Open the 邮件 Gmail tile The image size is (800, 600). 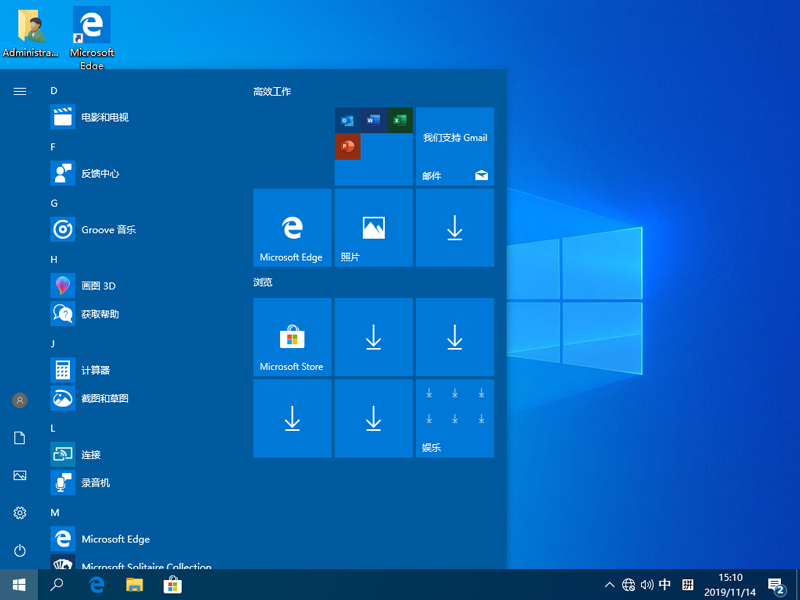[x=454, y=147]
